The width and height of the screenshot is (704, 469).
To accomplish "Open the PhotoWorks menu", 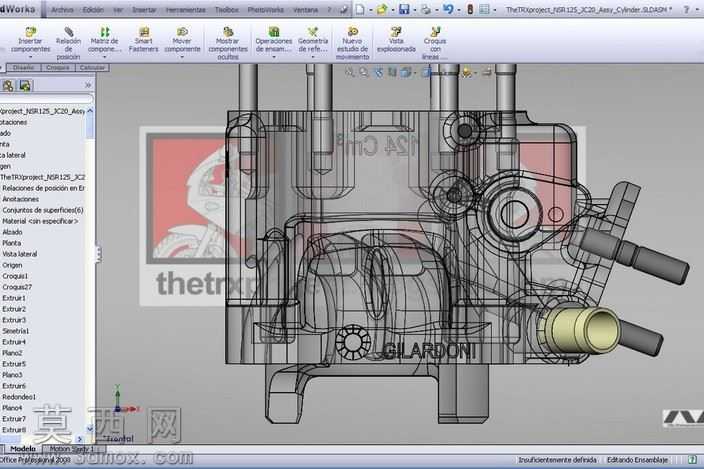I will [x=266, y=9].
